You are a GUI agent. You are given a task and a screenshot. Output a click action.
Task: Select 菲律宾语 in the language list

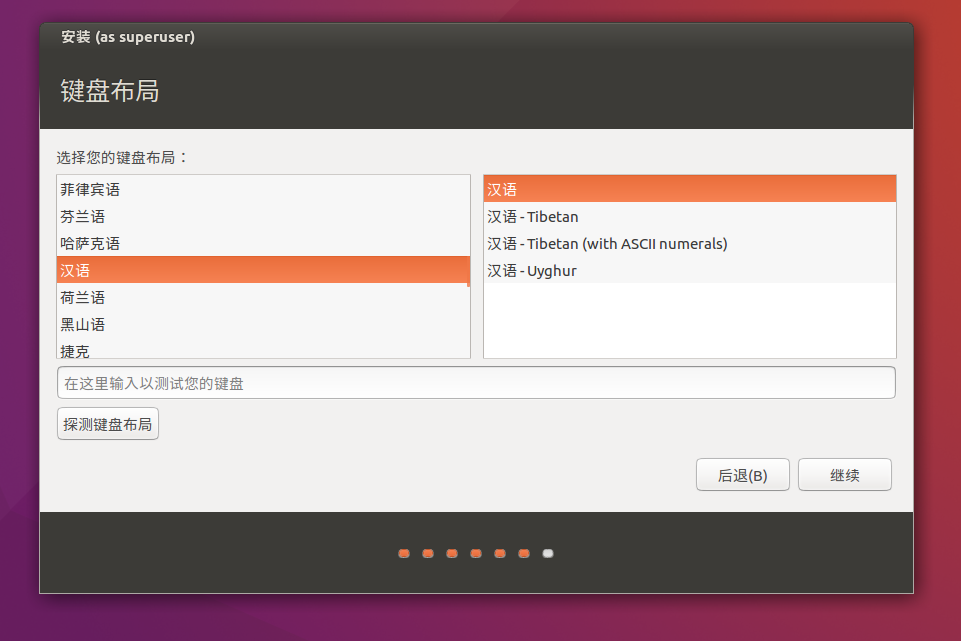(x=263, y=189)
